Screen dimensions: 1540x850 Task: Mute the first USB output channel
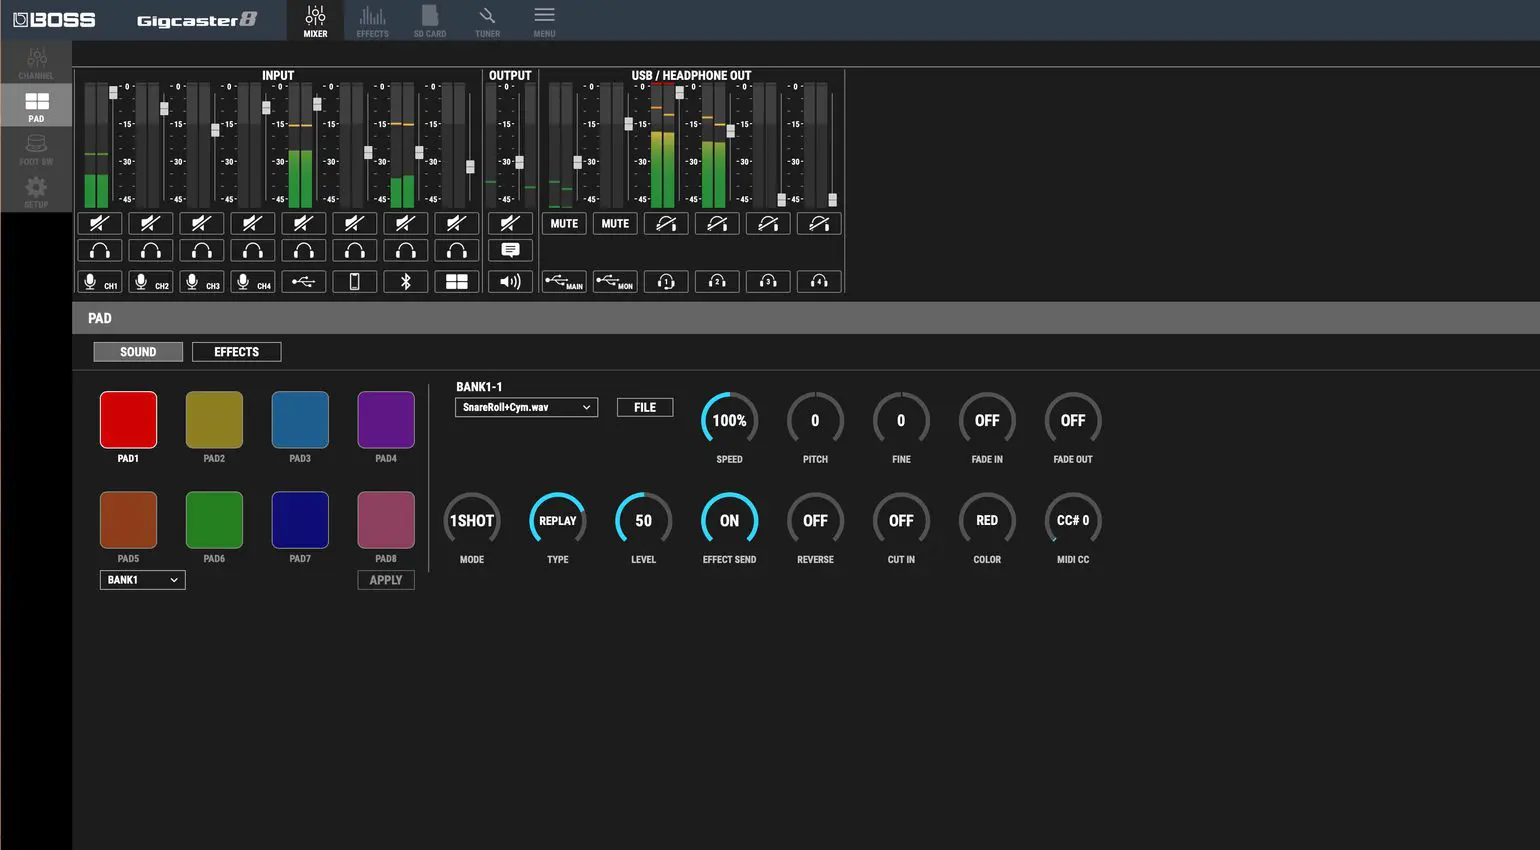click(x=563, y=223)
